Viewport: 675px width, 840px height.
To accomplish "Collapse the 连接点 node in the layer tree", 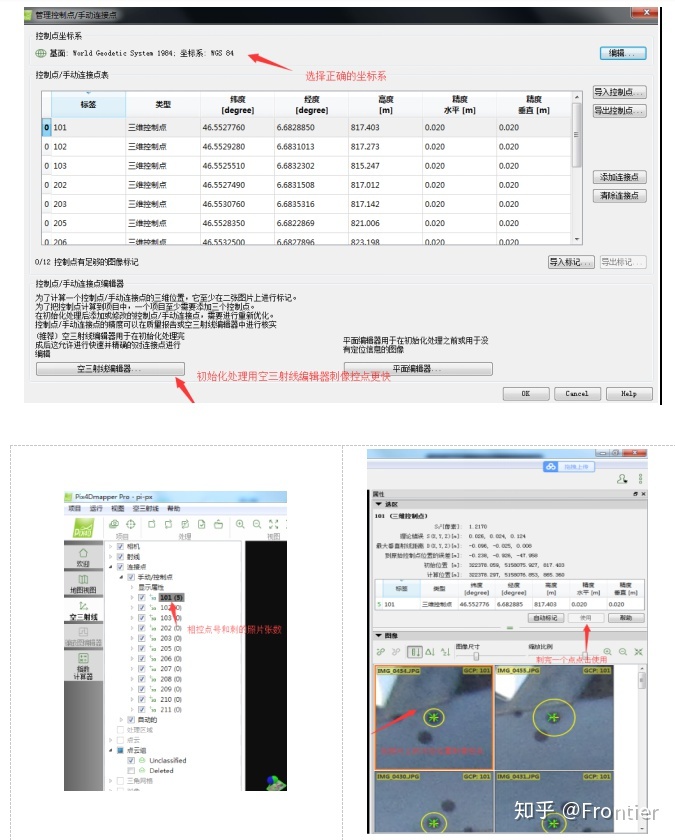I will pos(111,567).
